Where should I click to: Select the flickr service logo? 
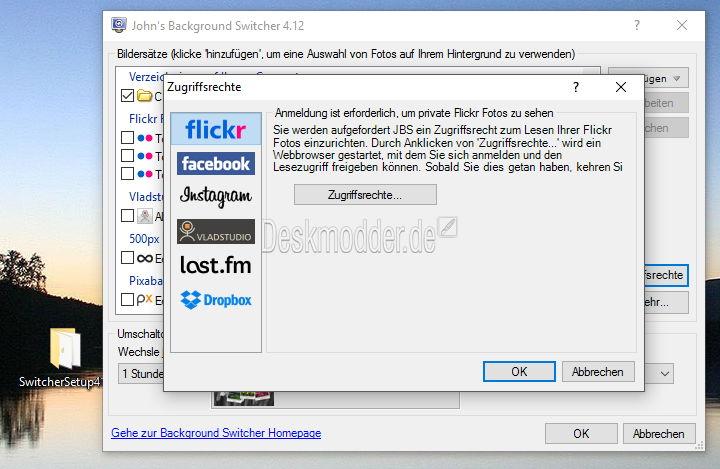pyautogui.click(x=216, y=129)
